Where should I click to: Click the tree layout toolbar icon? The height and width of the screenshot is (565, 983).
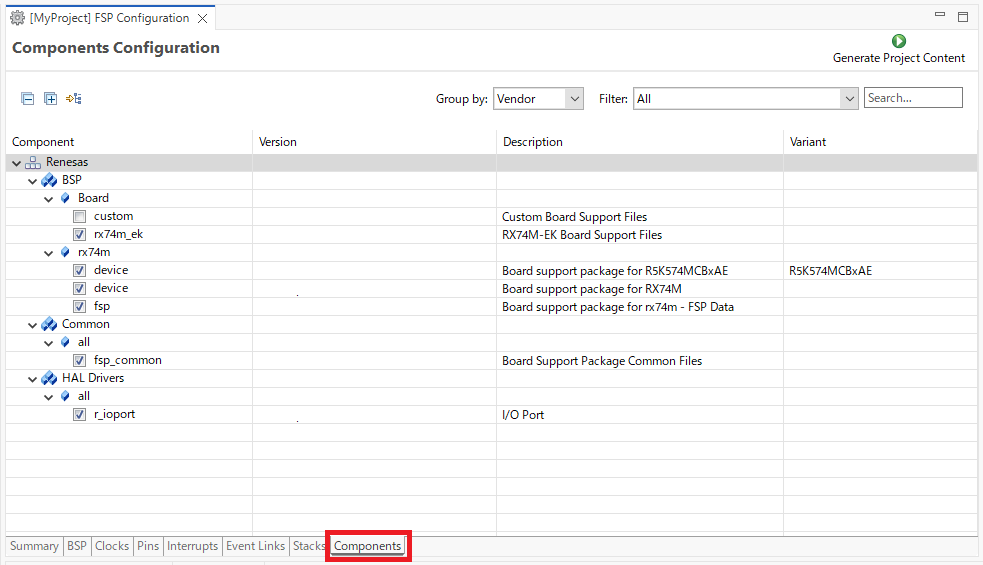74,98
